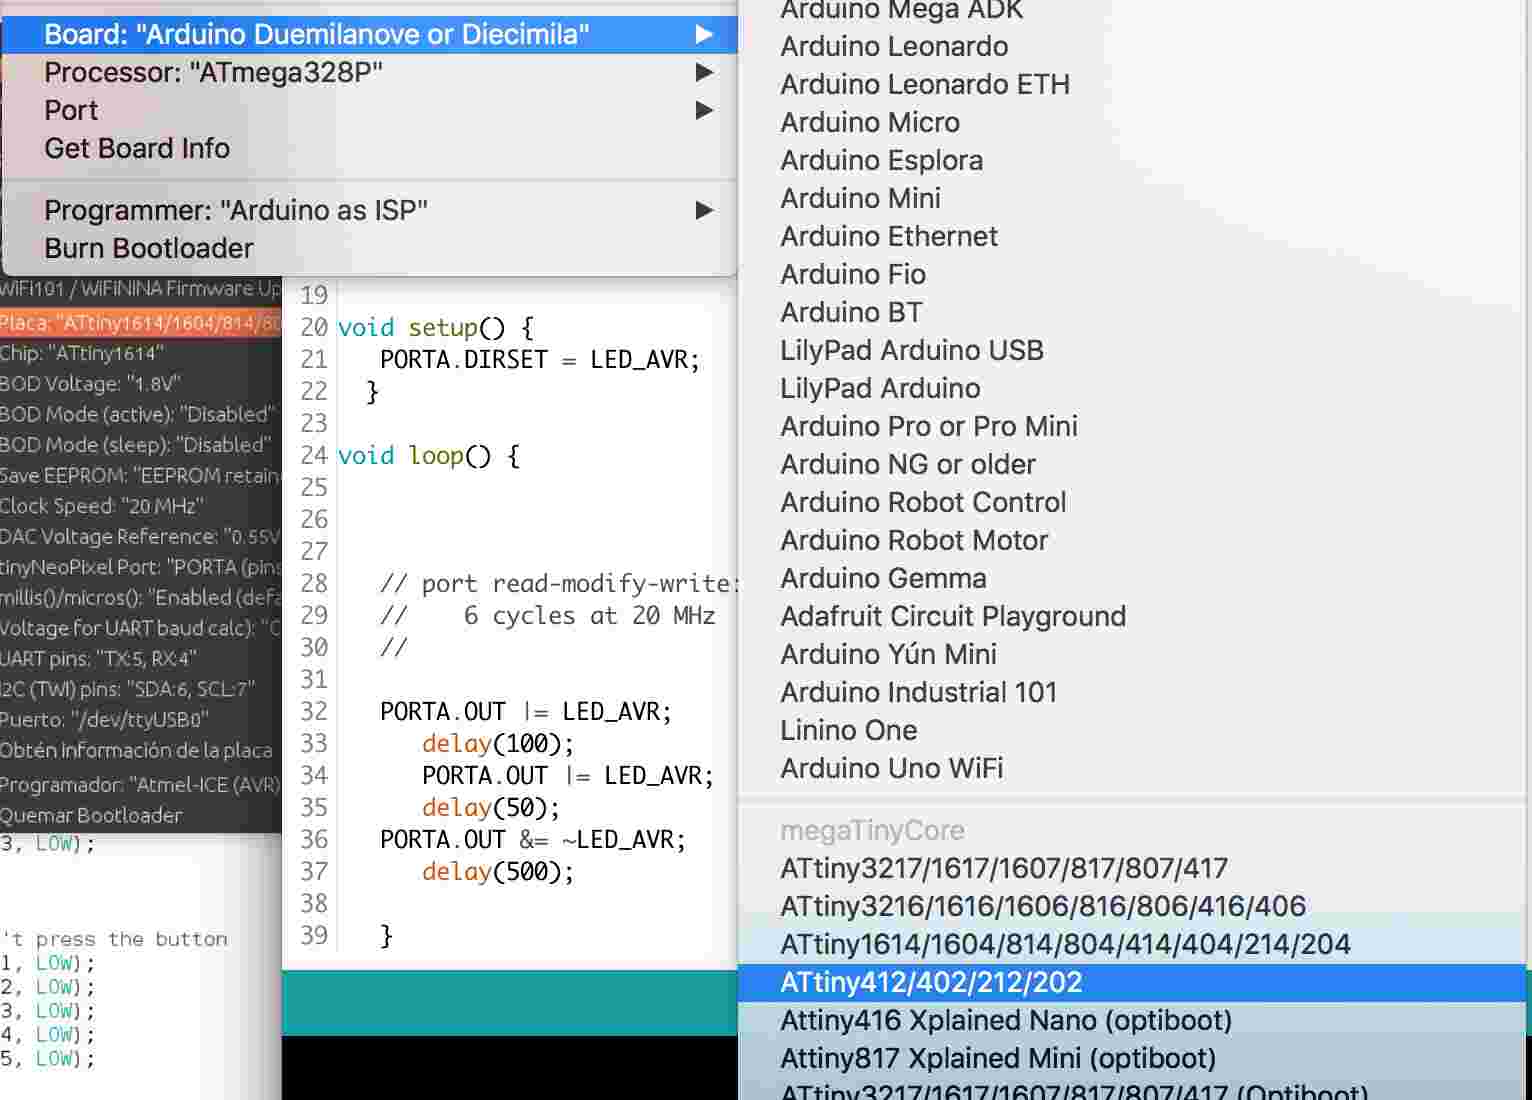Screen dimensions: 1532x1100
Task: Choose Linino One board
Action: [x=1132, y=730]
